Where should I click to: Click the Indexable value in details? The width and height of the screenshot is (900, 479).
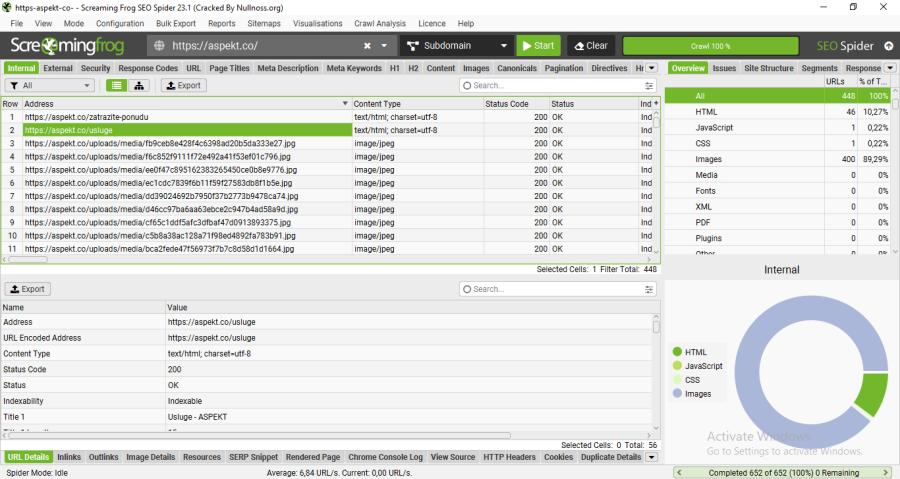point(185,401)
